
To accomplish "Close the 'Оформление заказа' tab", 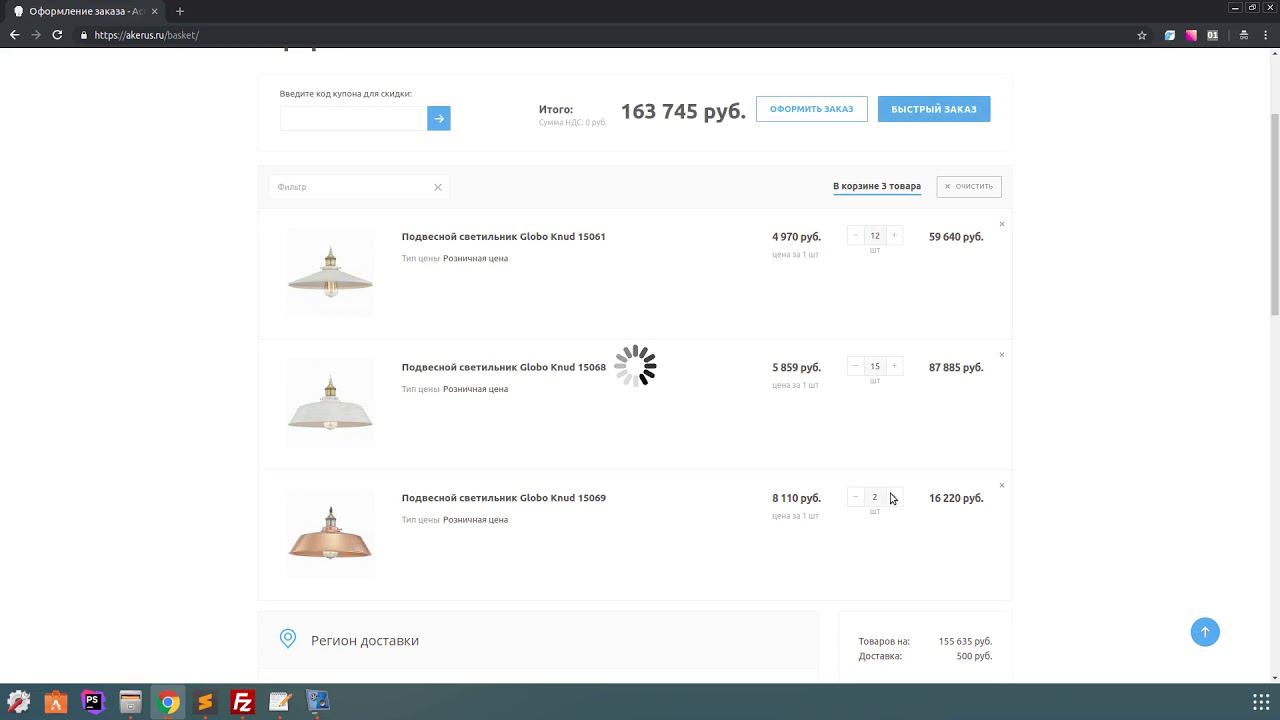I will point(154,11).
